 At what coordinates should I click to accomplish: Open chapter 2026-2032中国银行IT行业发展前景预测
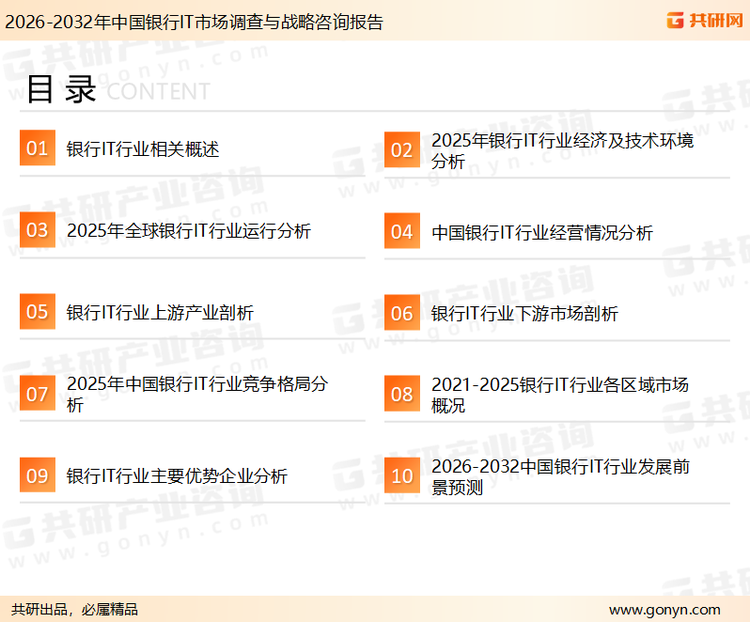click(x=560, y=477)
